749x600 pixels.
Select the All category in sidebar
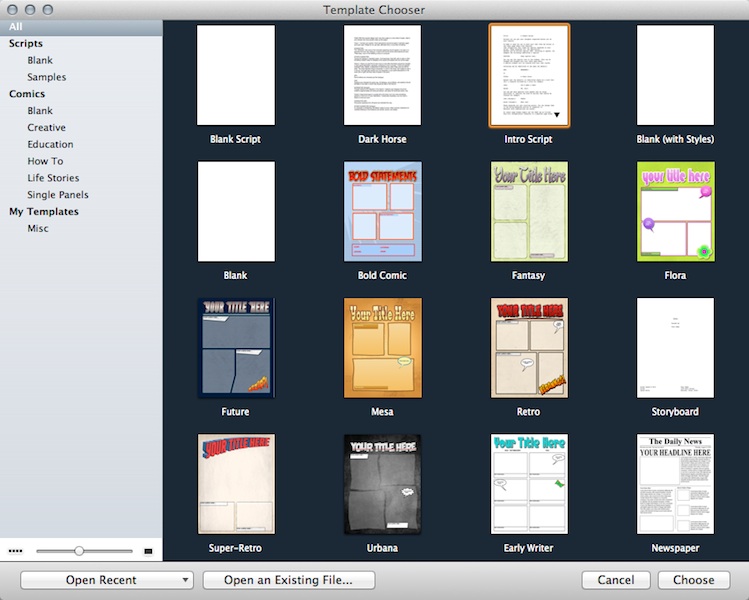click(16, 27)
